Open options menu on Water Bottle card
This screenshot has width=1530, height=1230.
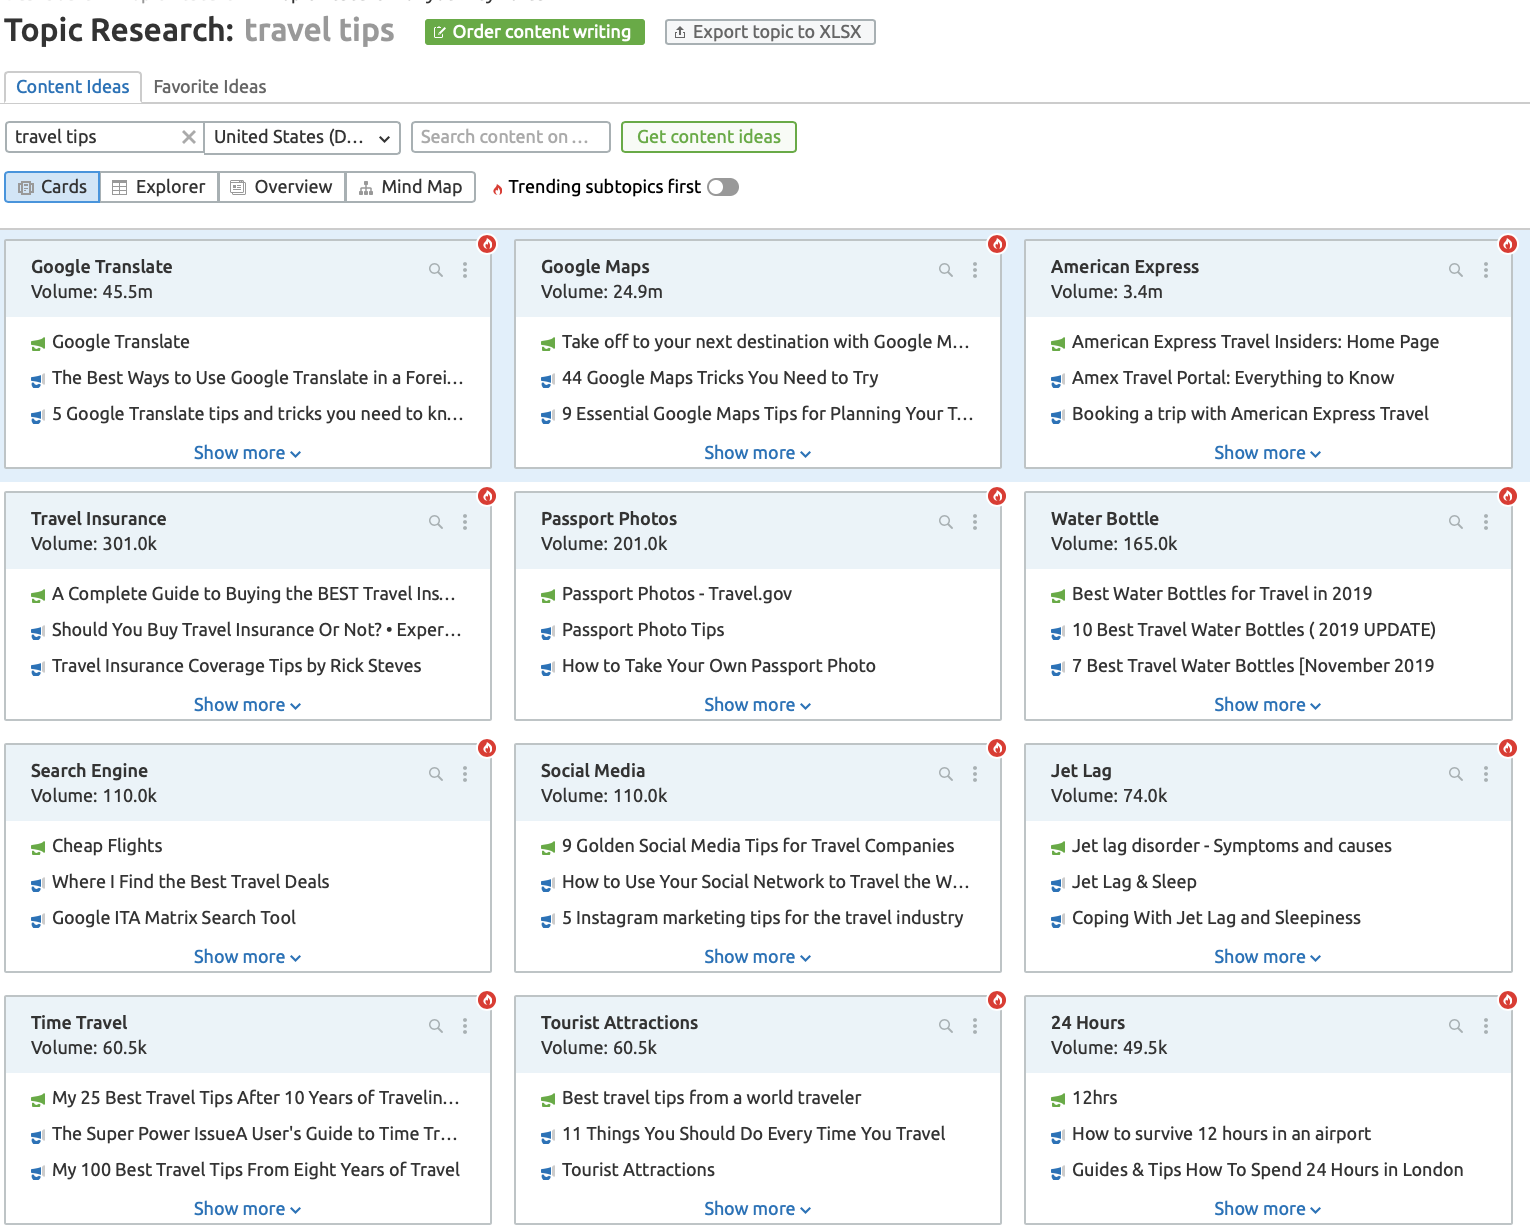point(1486,522)
